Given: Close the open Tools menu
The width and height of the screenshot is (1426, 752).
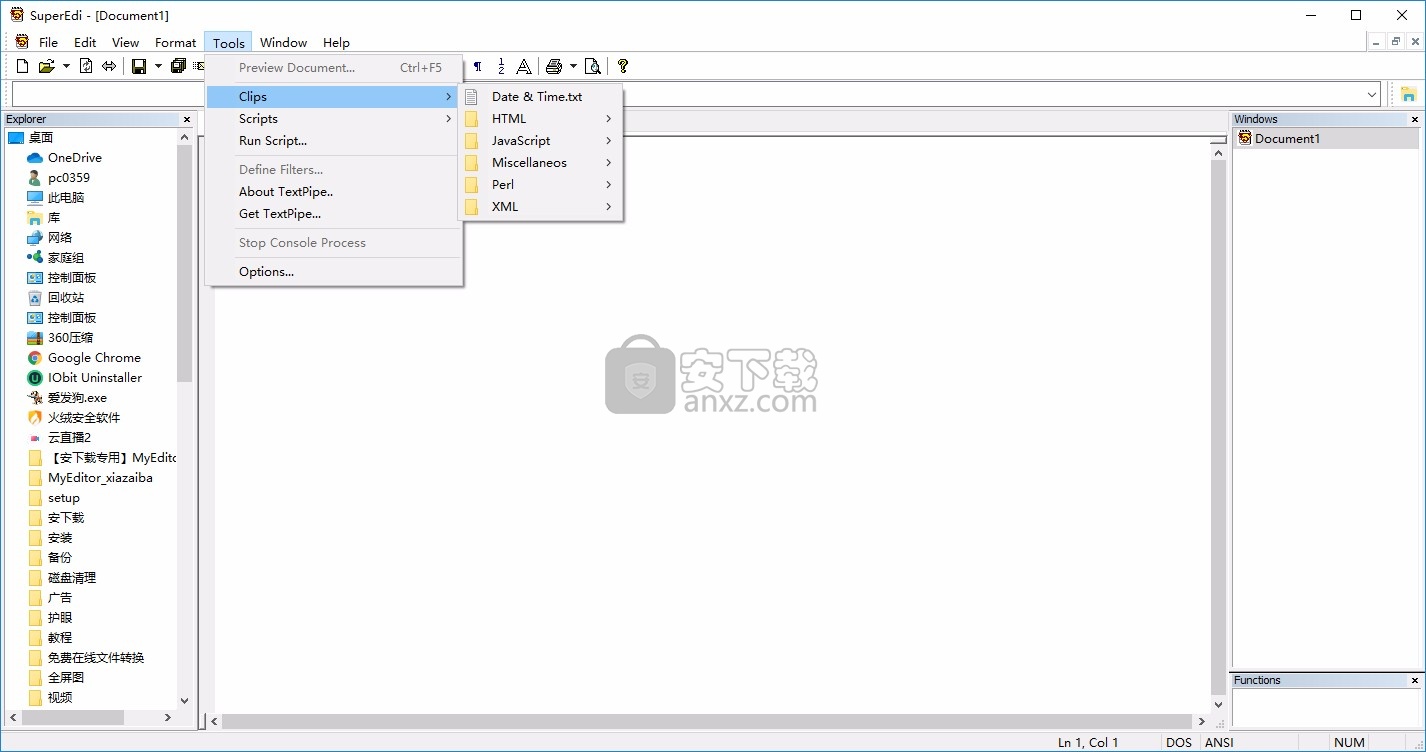Looking at the screenshot, I should pos(228,42).
